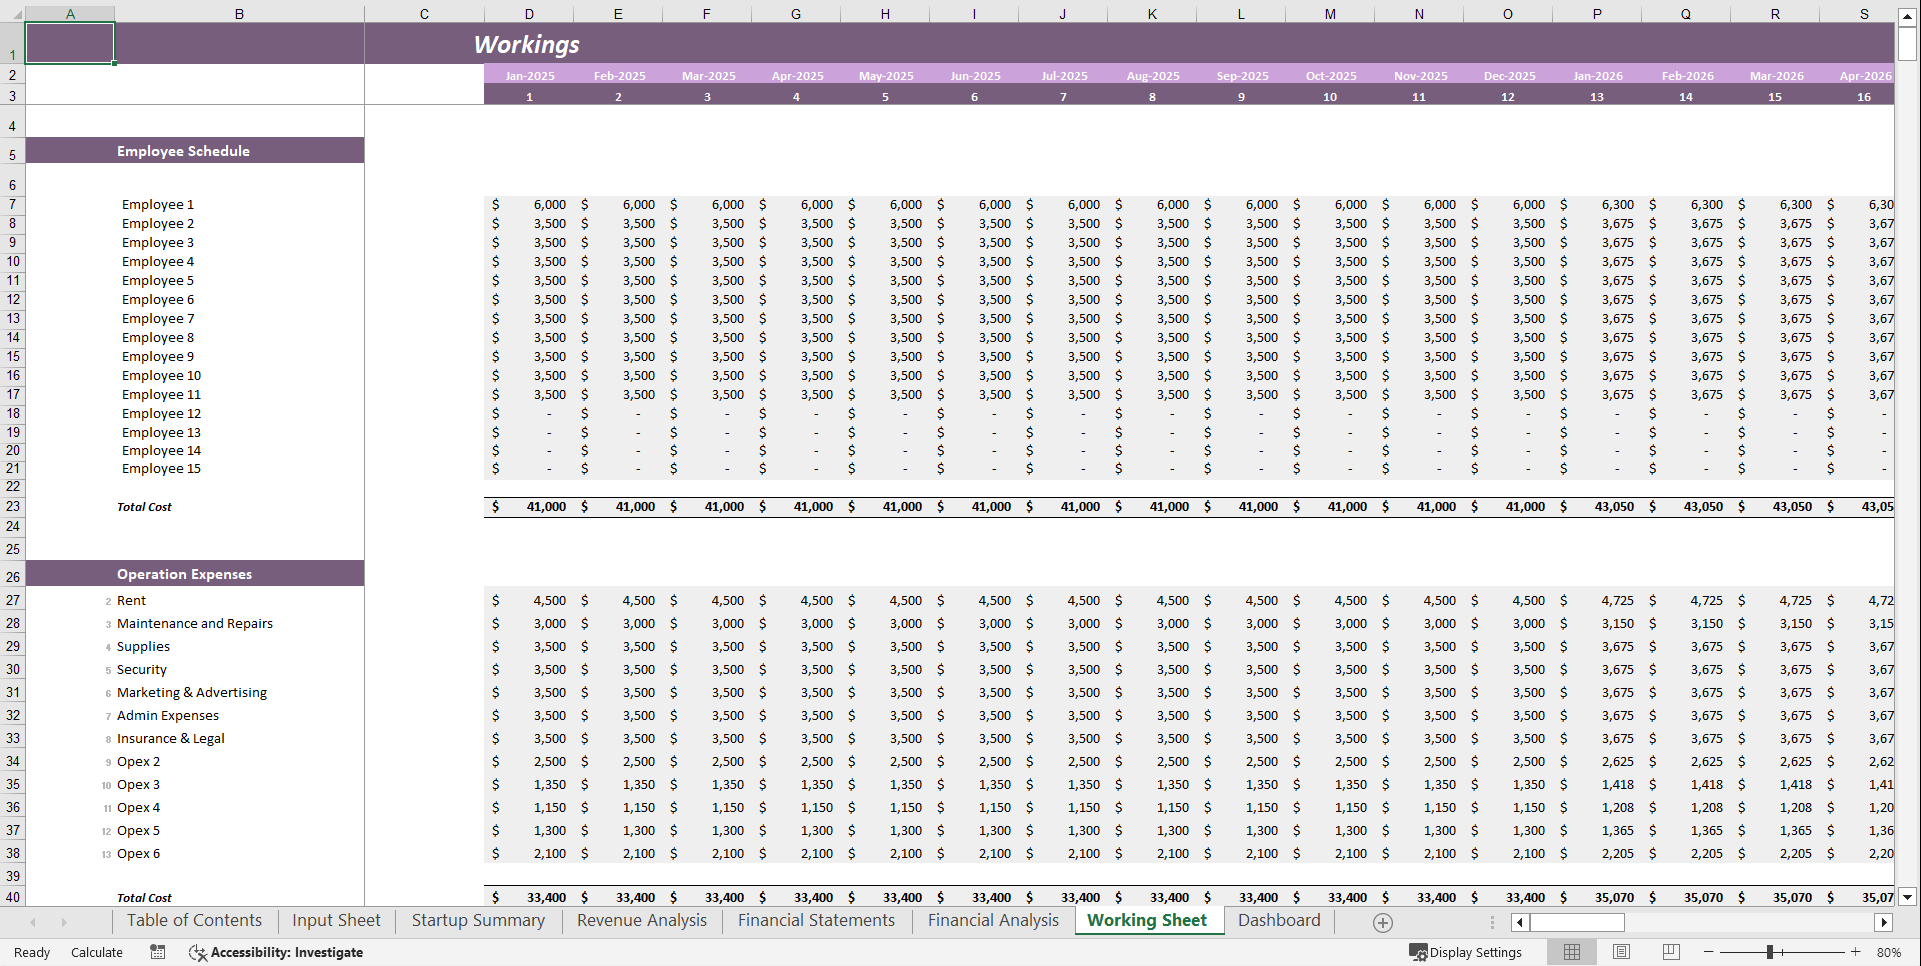This screenshot has height=966, width=1921.
Task: Open Display Settings from the status bar
Action: (1466, 952)
